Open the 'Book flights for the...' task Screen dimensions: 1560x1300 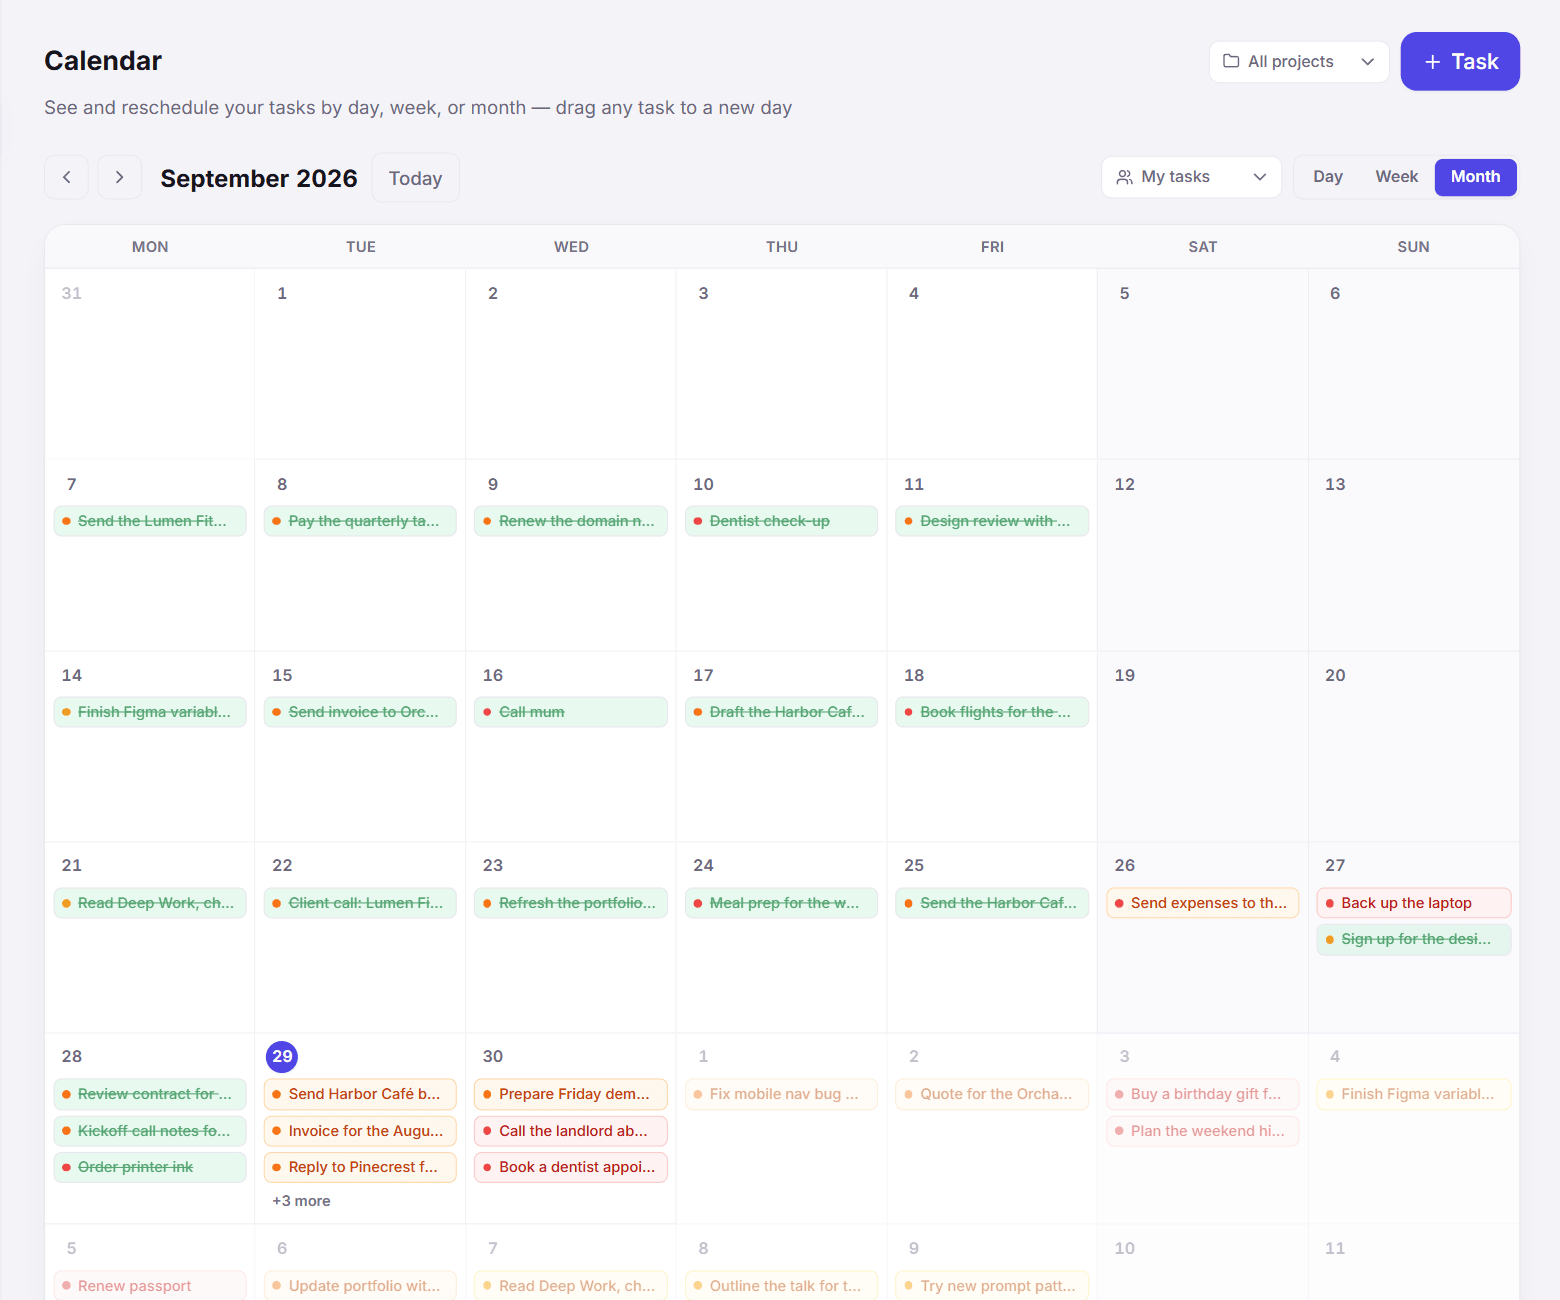click(x=992, y=712)
